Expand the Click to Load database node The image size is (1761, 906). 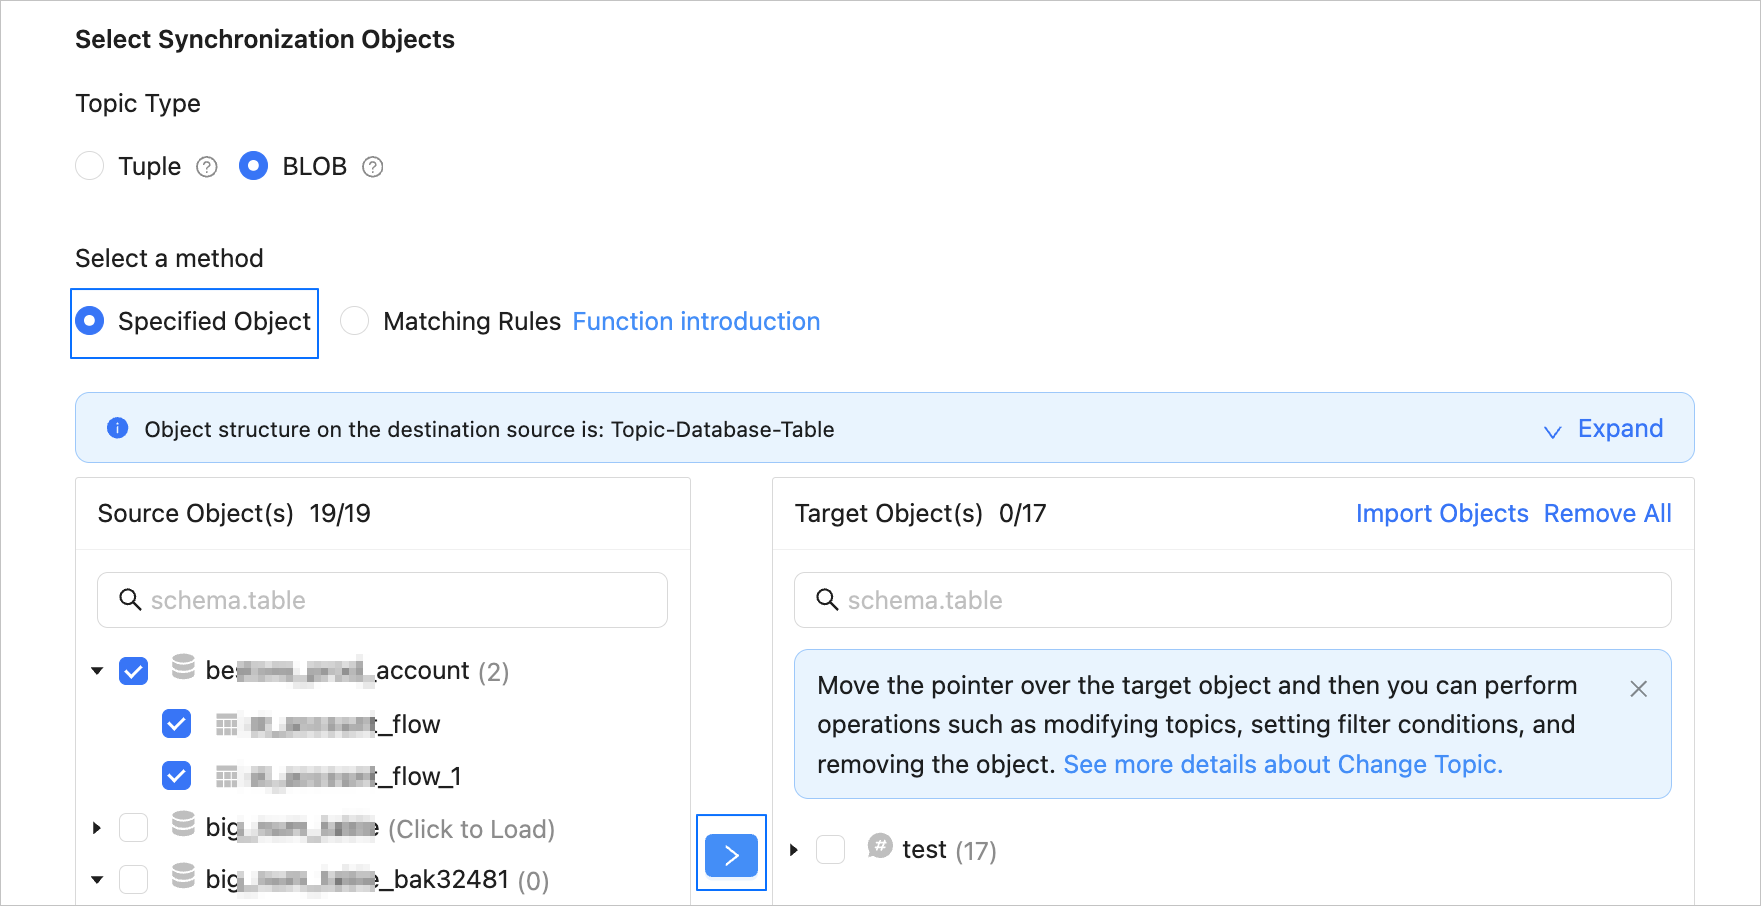97,828
